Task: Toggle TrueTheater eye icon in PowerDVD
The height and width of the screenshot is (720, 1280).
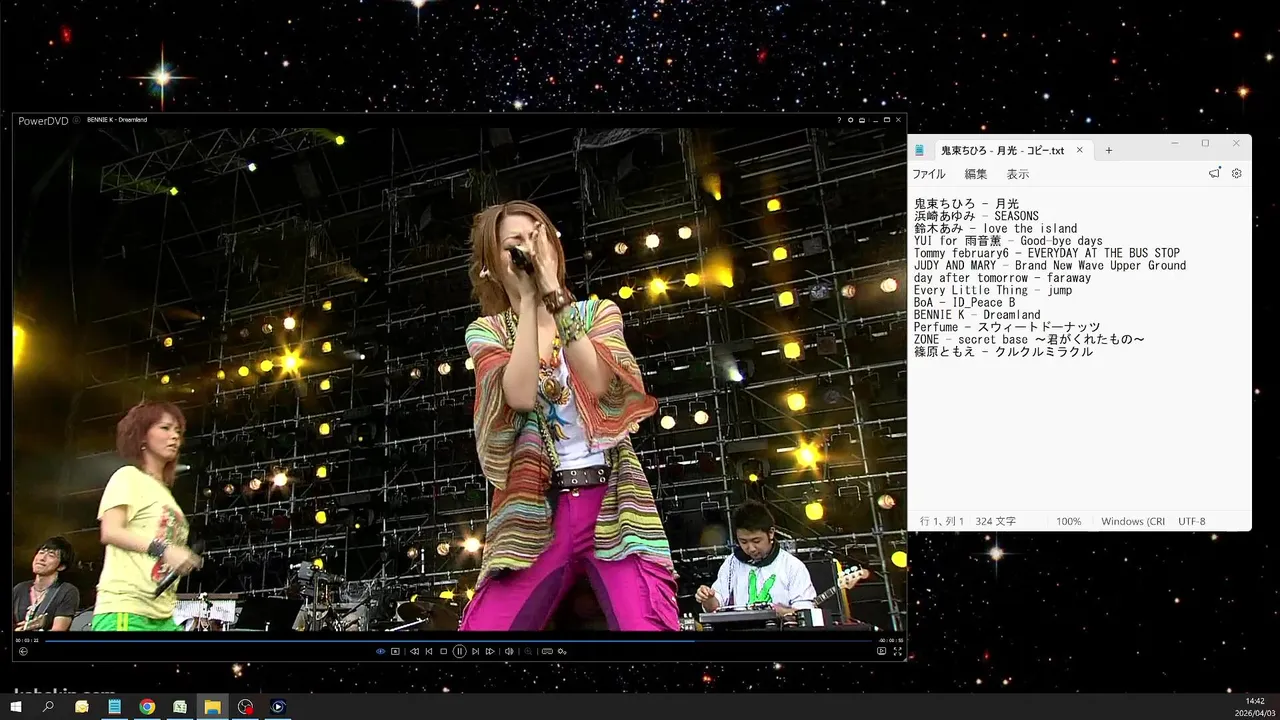Action: coord(380,651)
